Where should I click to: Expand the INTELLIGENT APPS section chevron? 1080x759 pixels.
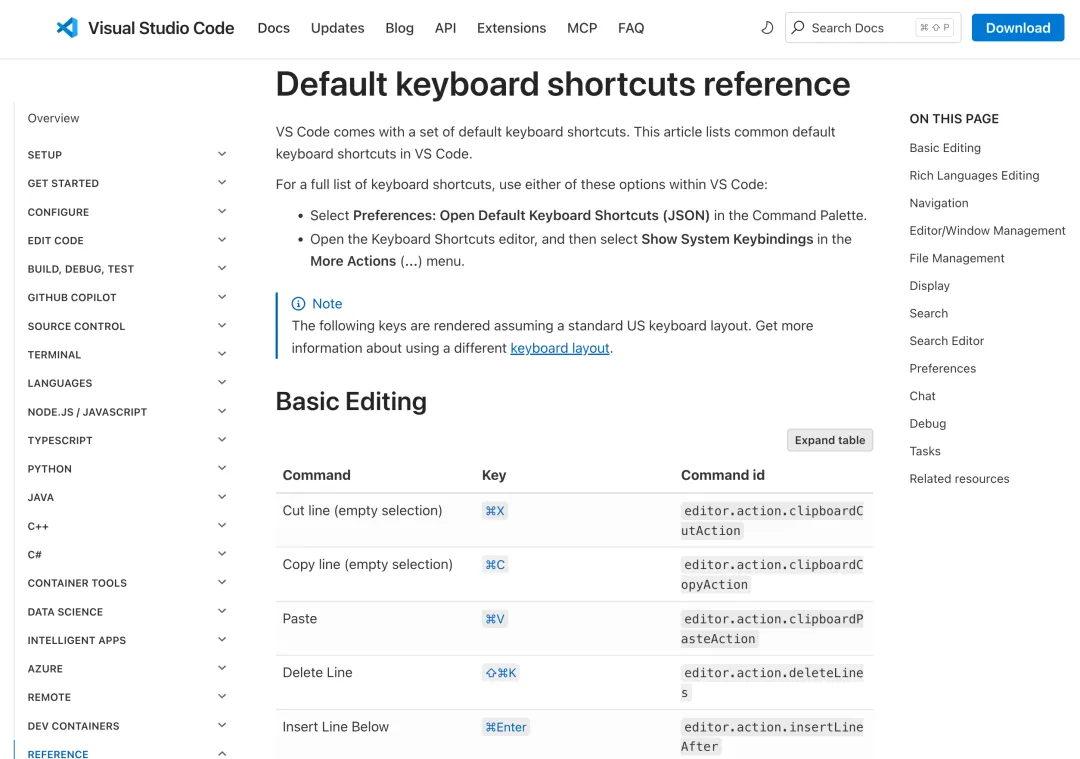point(222,640)
